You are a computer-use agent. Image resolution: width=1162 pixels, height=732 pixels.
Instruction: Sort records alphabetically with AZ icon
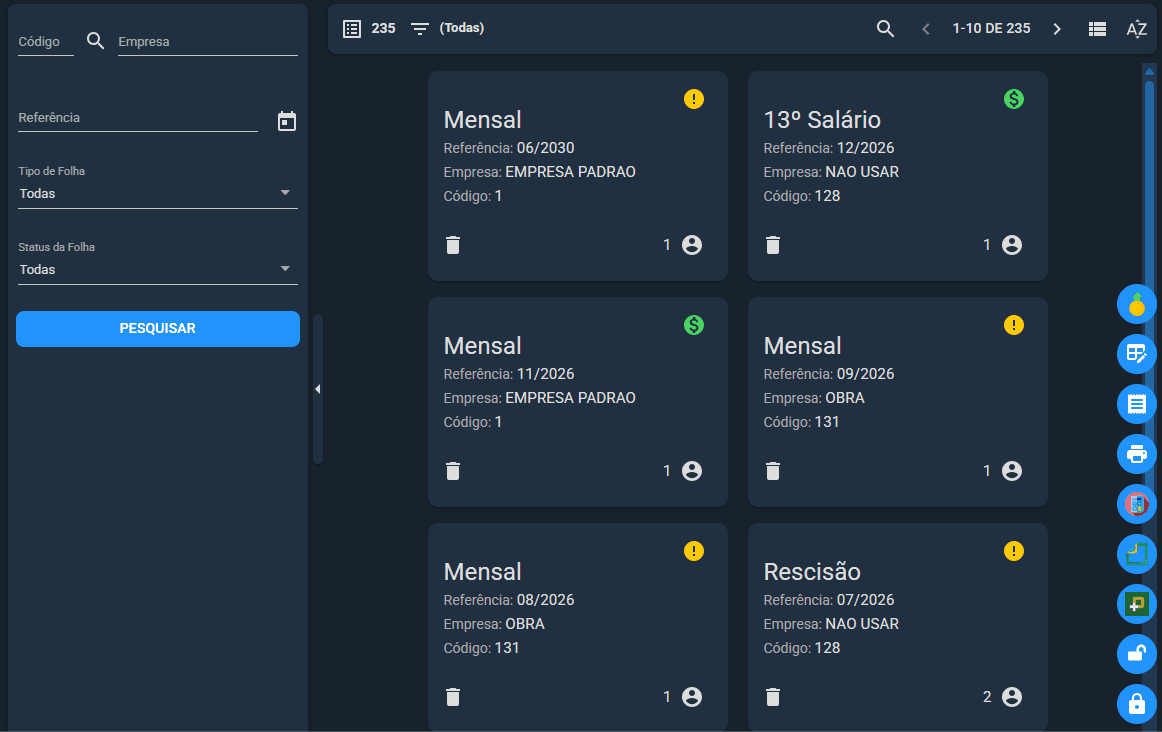[1136, 29]
